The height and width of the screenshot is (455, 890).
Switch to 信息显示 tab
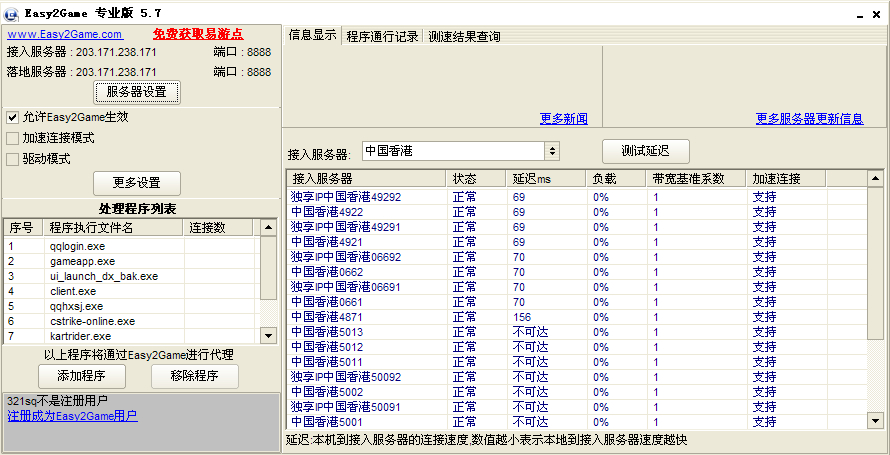click(312, 35)
